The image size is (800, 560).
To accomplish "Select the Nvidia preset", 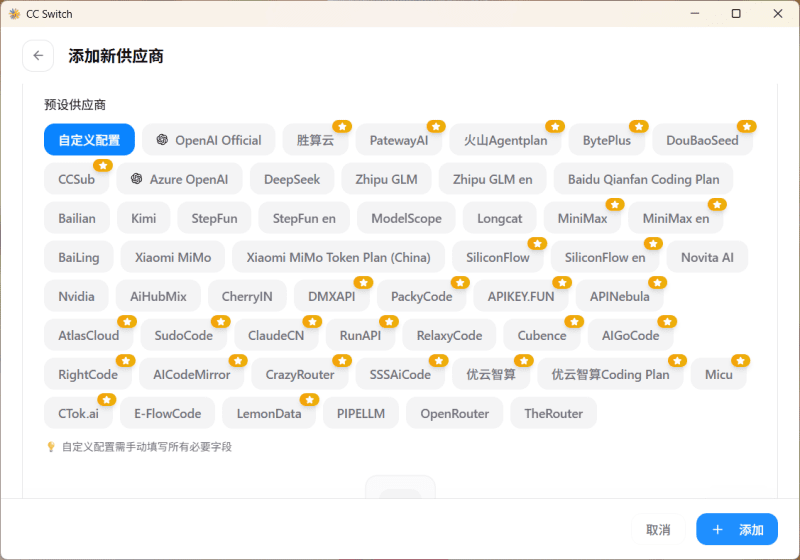I will pos(76,296).
